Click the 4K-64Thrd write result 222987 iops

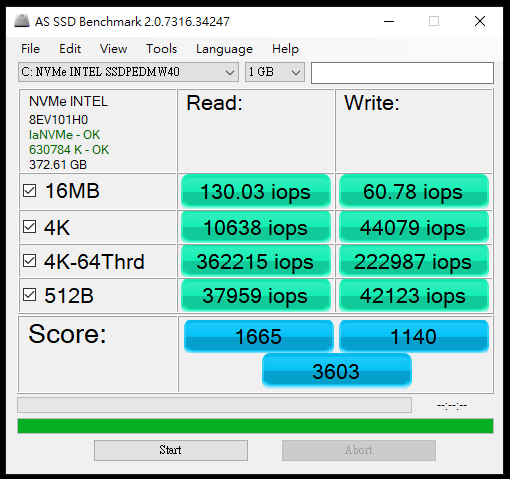click(x=414, y=261)
